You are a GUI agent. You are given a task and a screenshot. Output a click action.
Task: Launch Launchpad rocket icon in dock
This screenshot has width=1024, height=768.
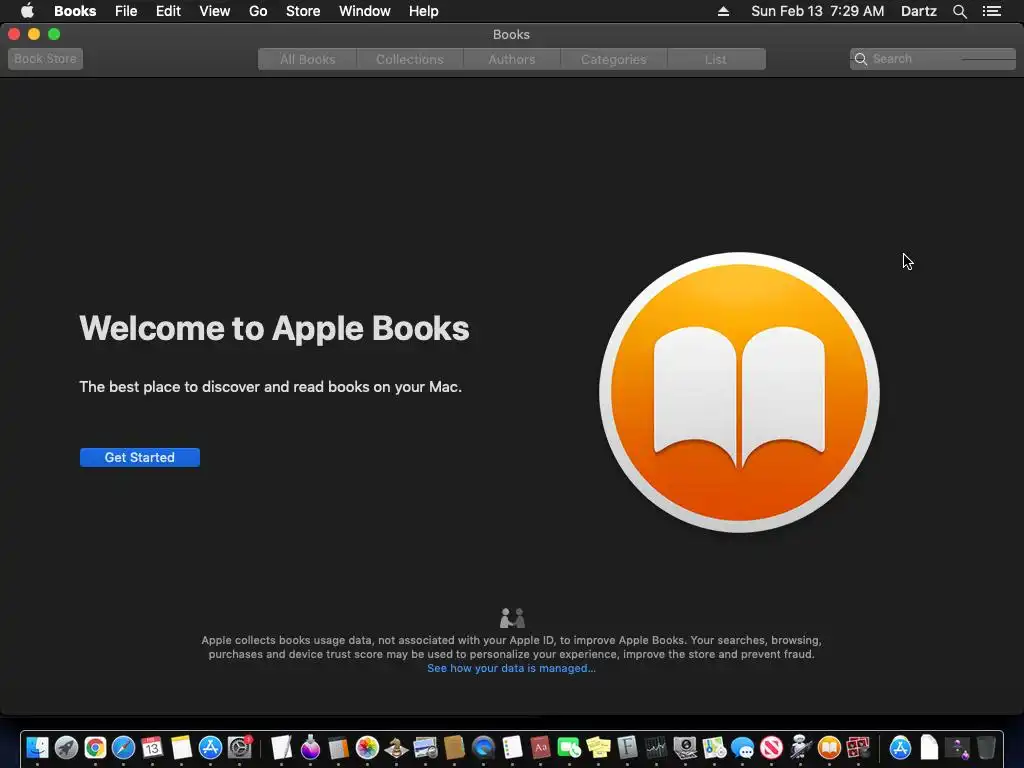click(x=66, y=748)
